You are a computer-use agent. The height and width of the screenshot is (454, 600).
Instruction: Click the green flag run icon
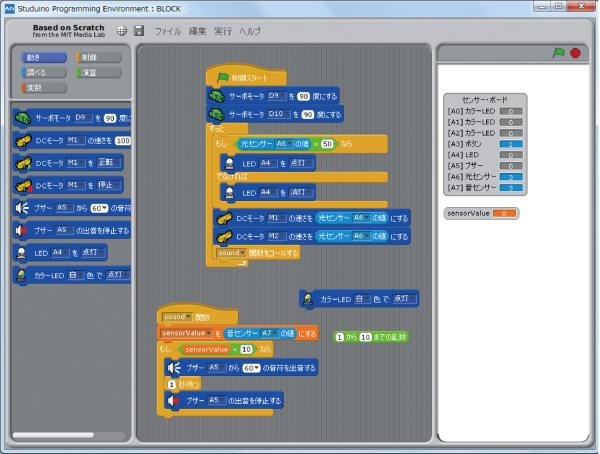pos(559,52)
